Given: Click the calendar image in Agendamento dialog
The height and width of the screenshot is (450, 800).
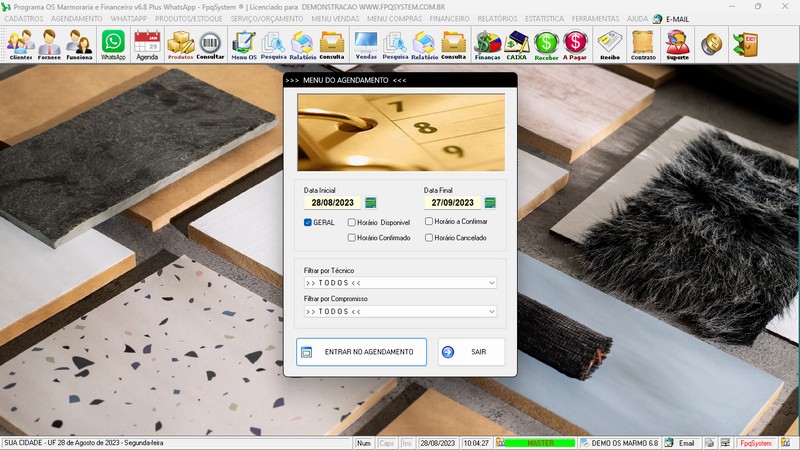Looking at the screenshot, I should coord(401,132).
